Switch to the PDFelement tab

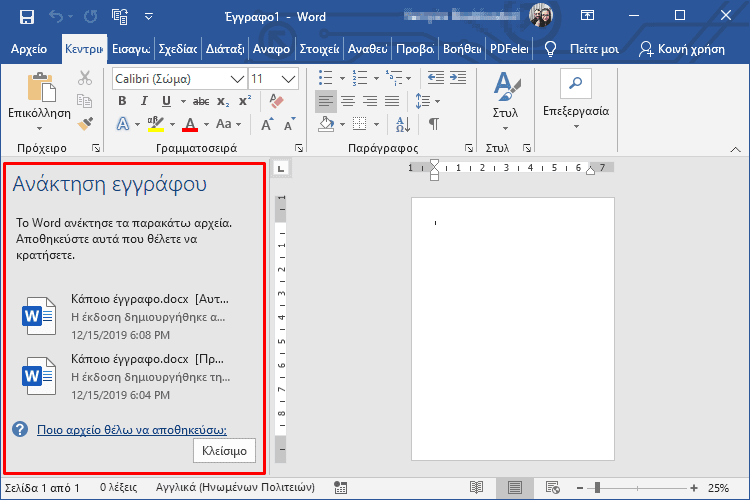[x=509, y=49]
